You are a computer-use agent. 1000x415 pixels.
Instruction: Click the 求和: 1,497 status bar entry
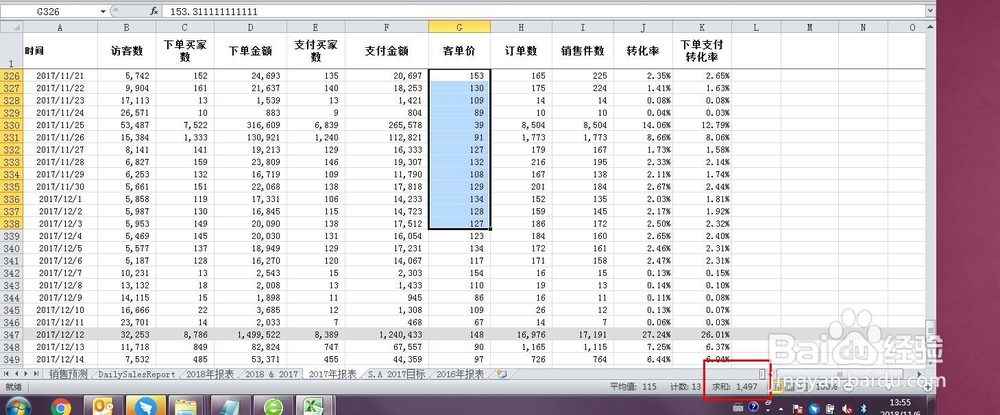click(x=735, y=387)
